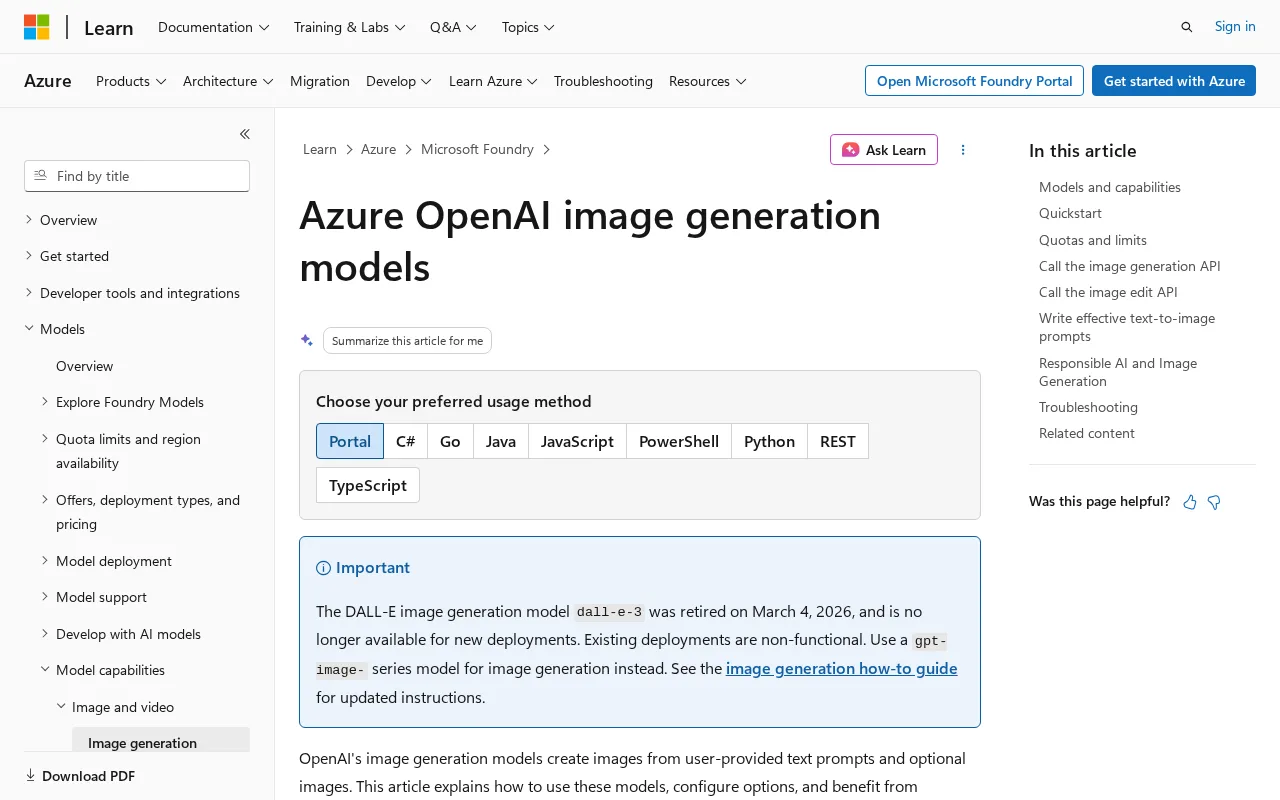This screenshot has width=1280, height=800.
Task: Open the Develop dropdown
Action: coord(399,81)
